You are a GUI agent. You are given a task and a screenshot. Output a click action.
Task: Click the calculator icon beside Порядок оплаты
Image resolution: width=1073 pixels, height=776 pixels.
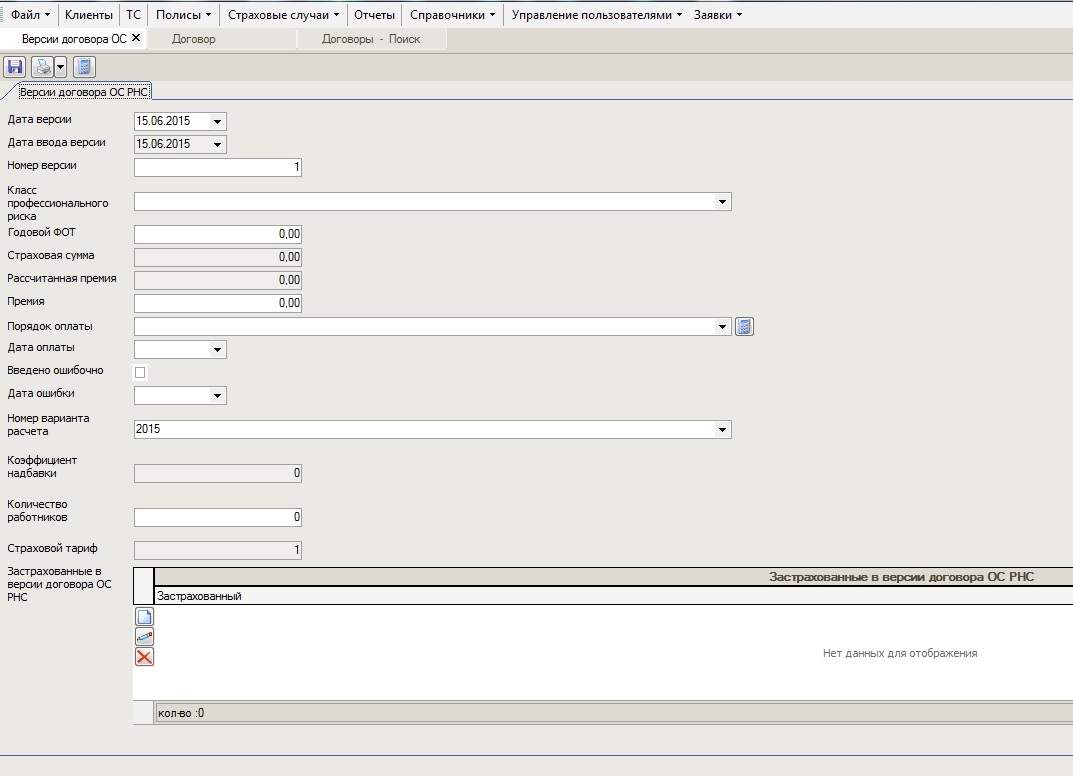tap(744, 326)
